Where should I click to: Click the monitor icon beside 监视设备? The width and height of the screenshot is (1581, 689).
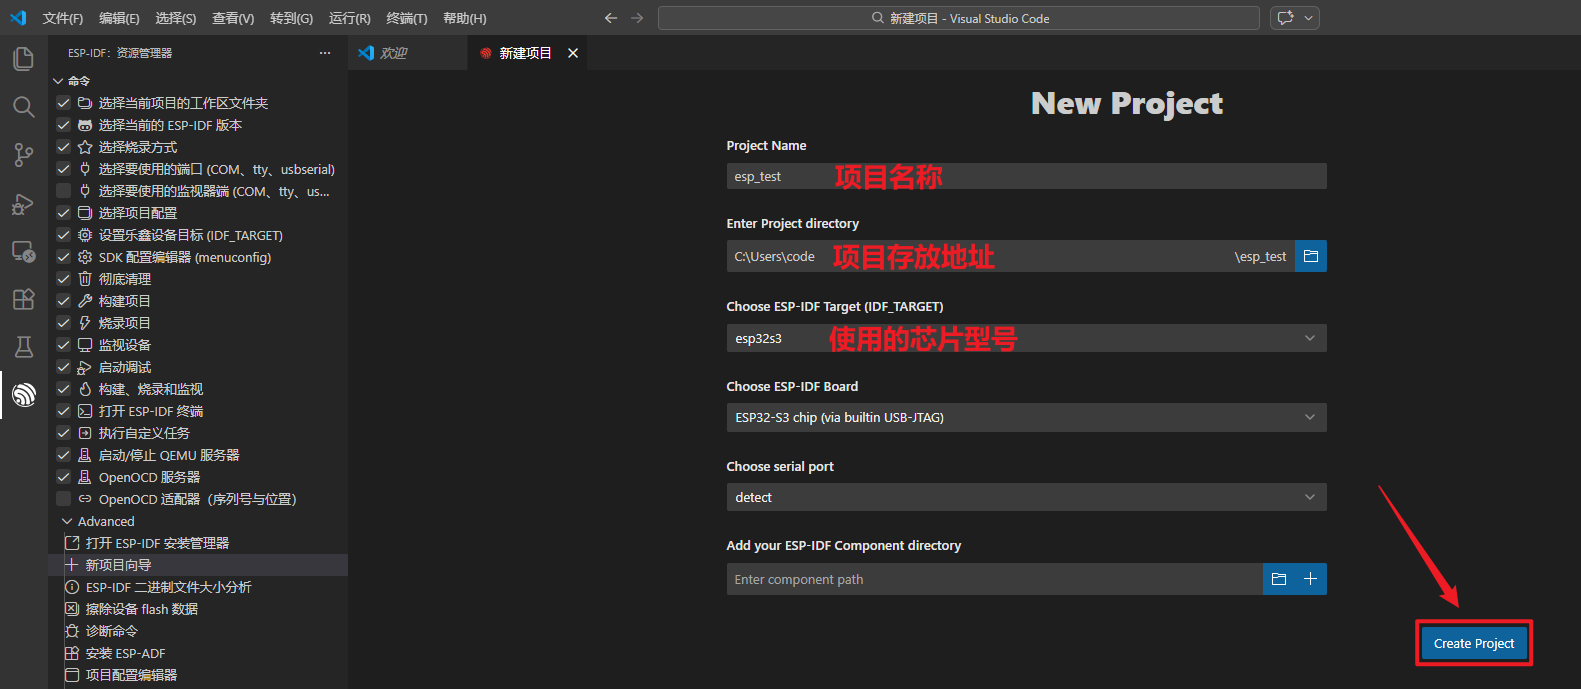coord(85,345)
